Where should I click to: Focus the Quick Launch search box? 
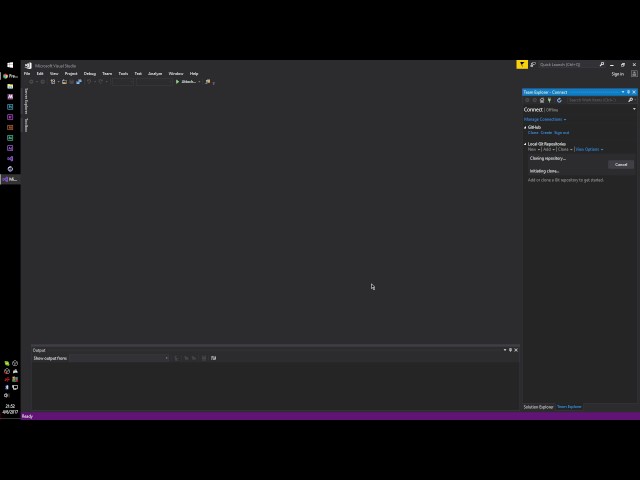point(568,64)
